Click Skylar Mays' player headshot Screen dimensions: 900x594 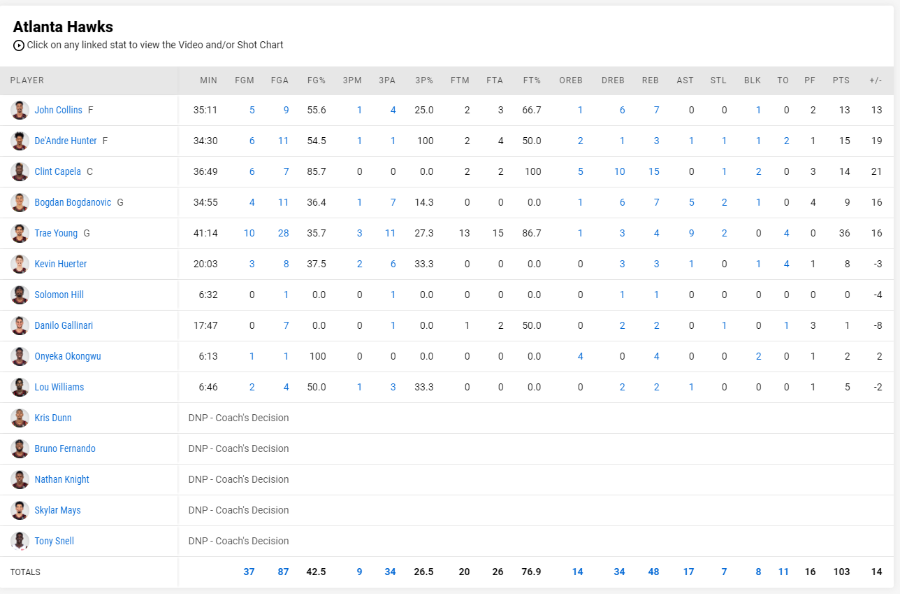(x=20, y=510)
